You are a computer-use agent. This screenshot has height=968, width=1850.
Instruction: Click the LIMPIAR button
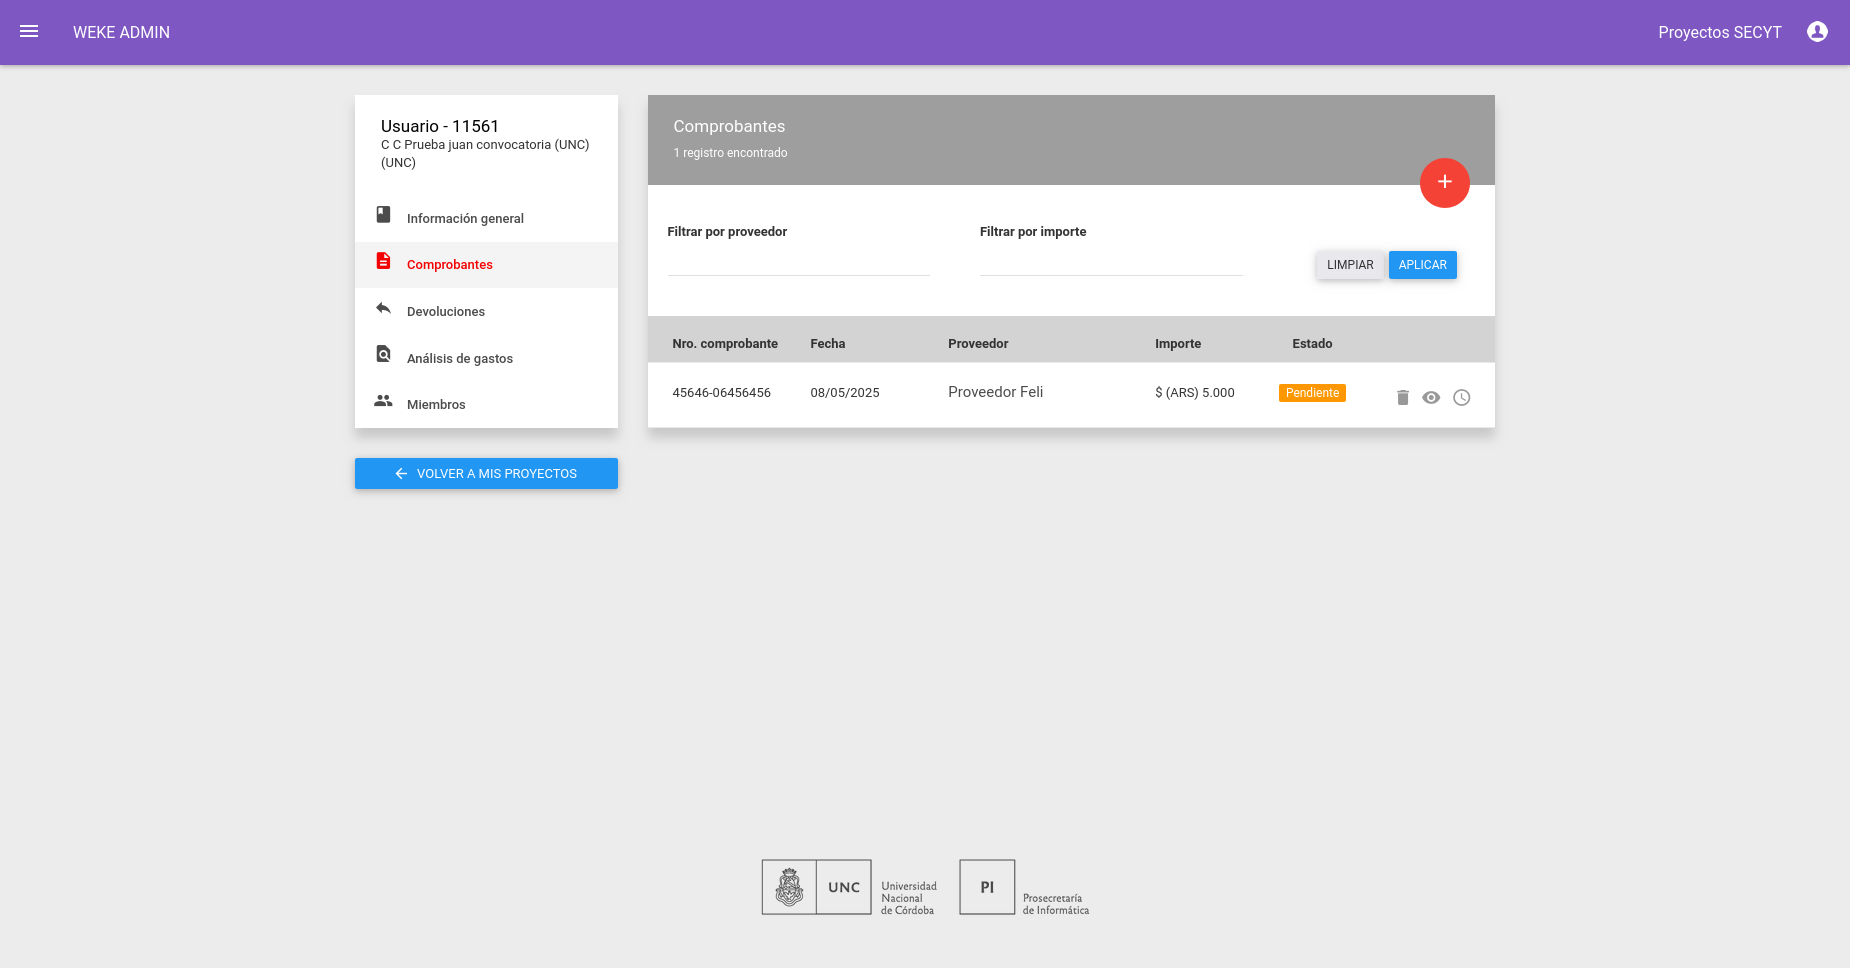tap(1350, 265)
